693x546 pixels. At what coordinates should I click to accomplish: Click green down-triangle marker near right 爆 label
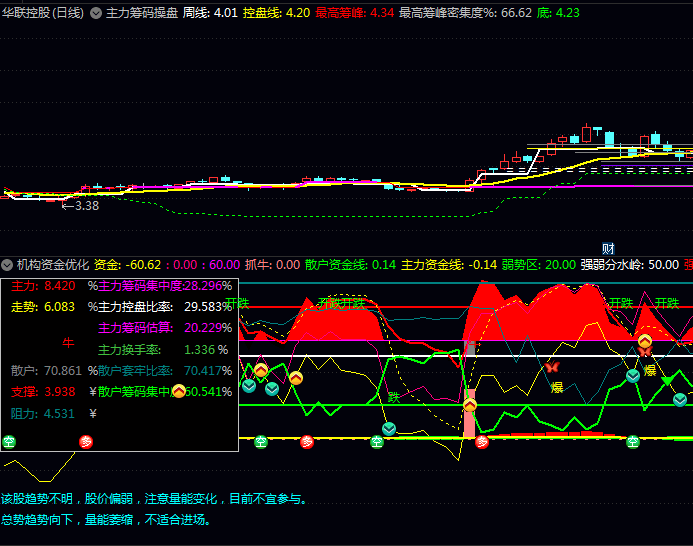667,380
